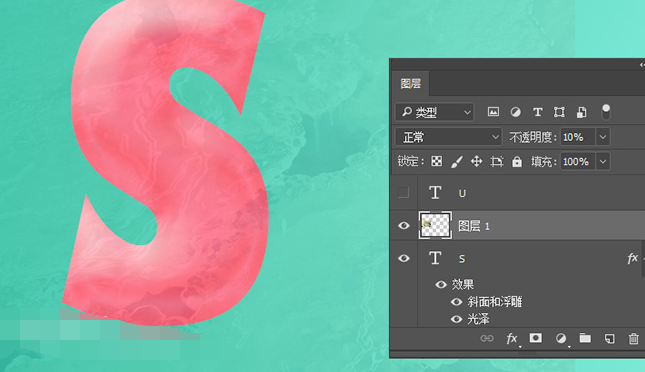
Task: Click the 不透明度 value field showing 10%
Action: point(578,137)
